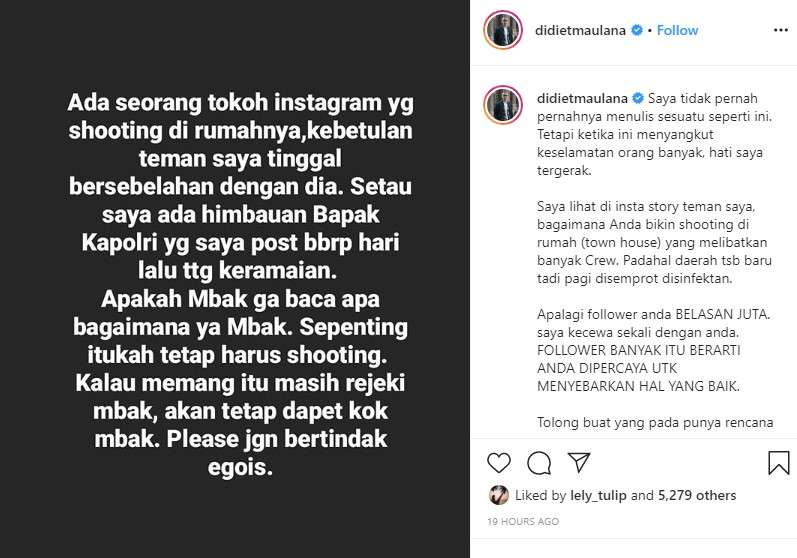Open comments via the speech bubble icon
Screen dimensions: 797x558
point(539,462)
